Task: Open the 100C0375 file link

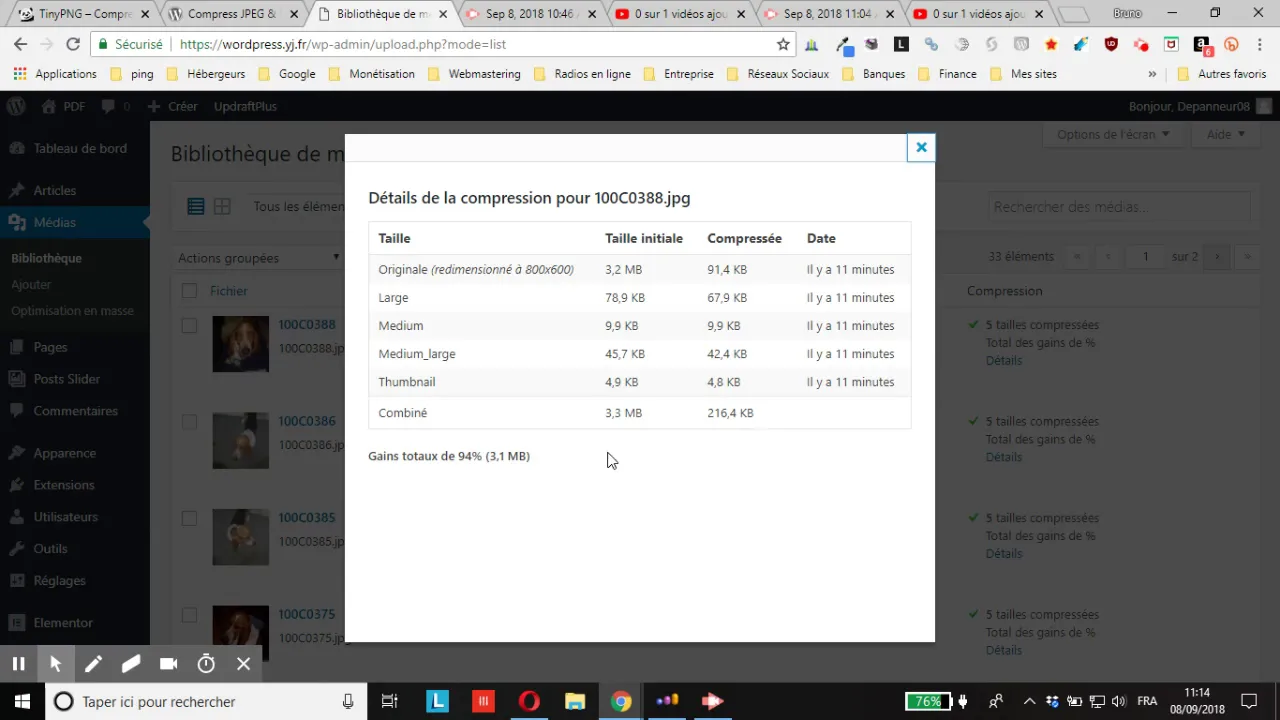Action: 307,614
